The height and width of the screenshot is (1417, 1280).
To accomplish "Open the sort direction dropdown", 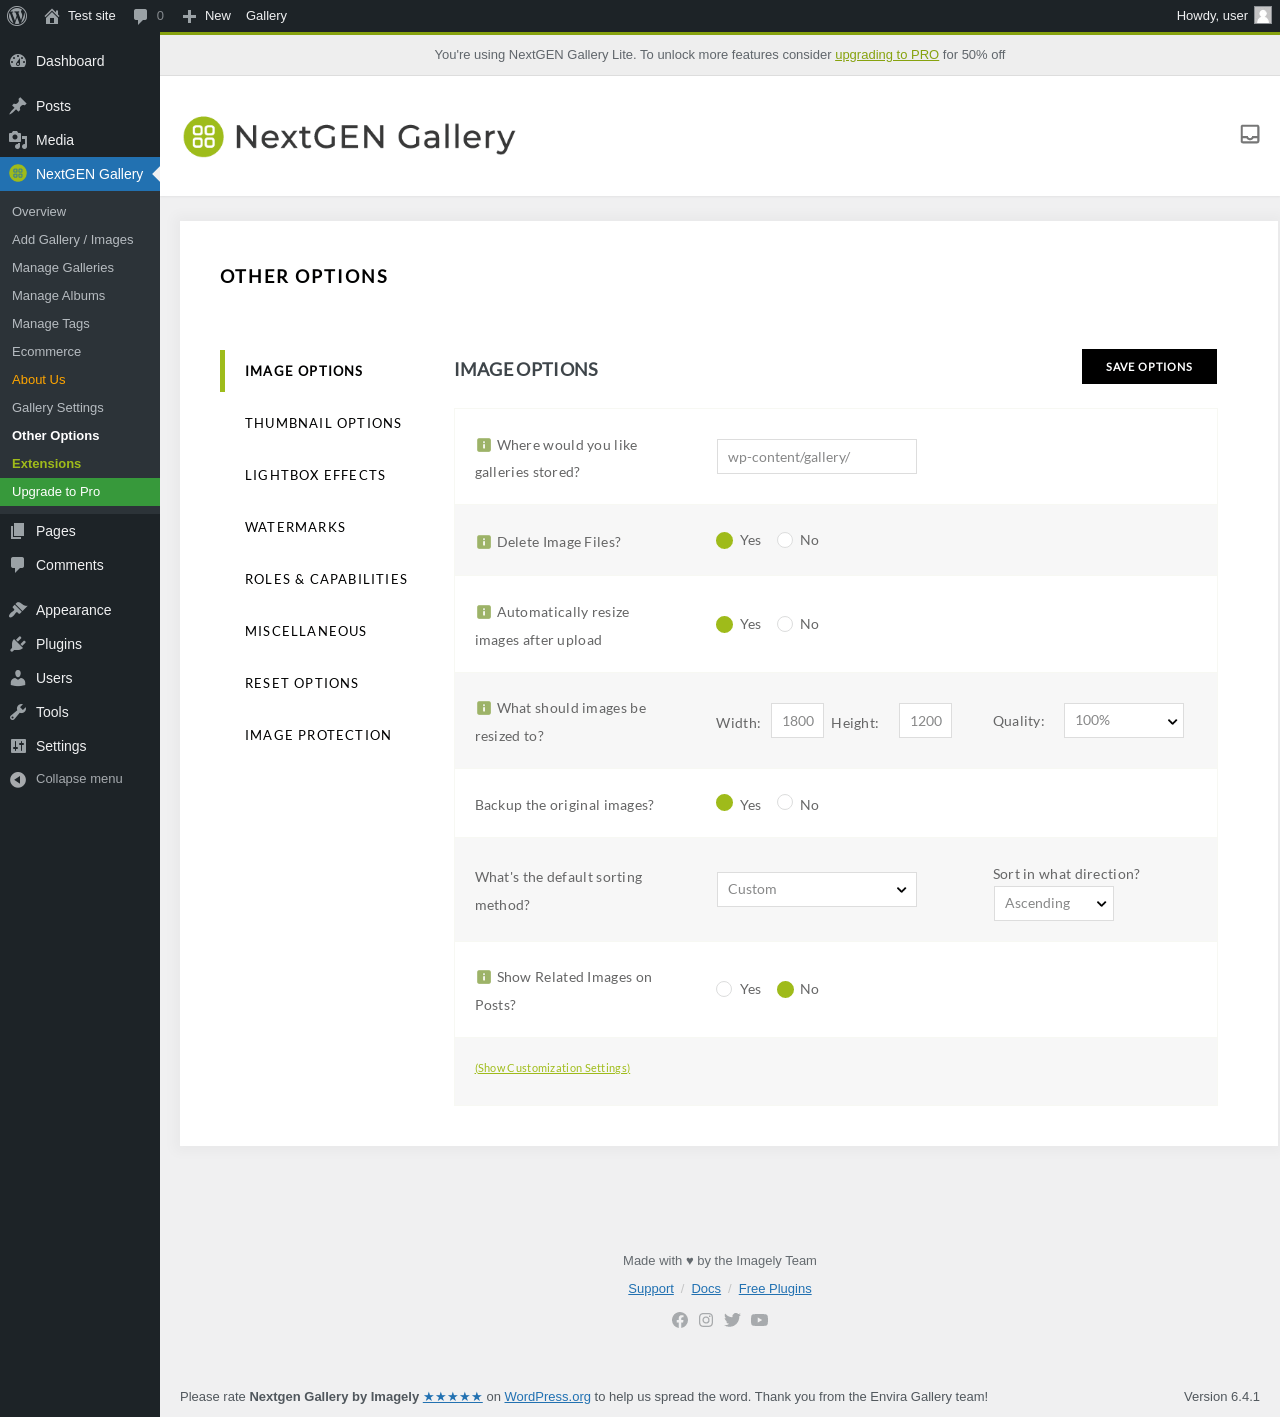I will 1054,904.
